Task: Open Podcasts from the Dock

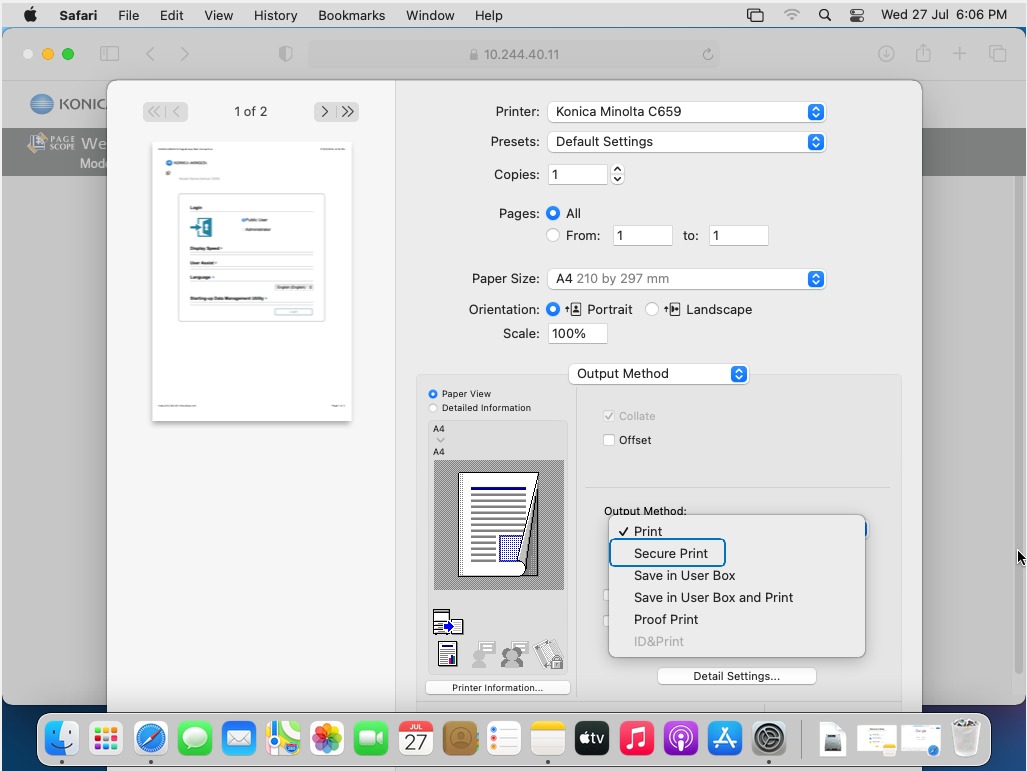Action: (680, 739)
